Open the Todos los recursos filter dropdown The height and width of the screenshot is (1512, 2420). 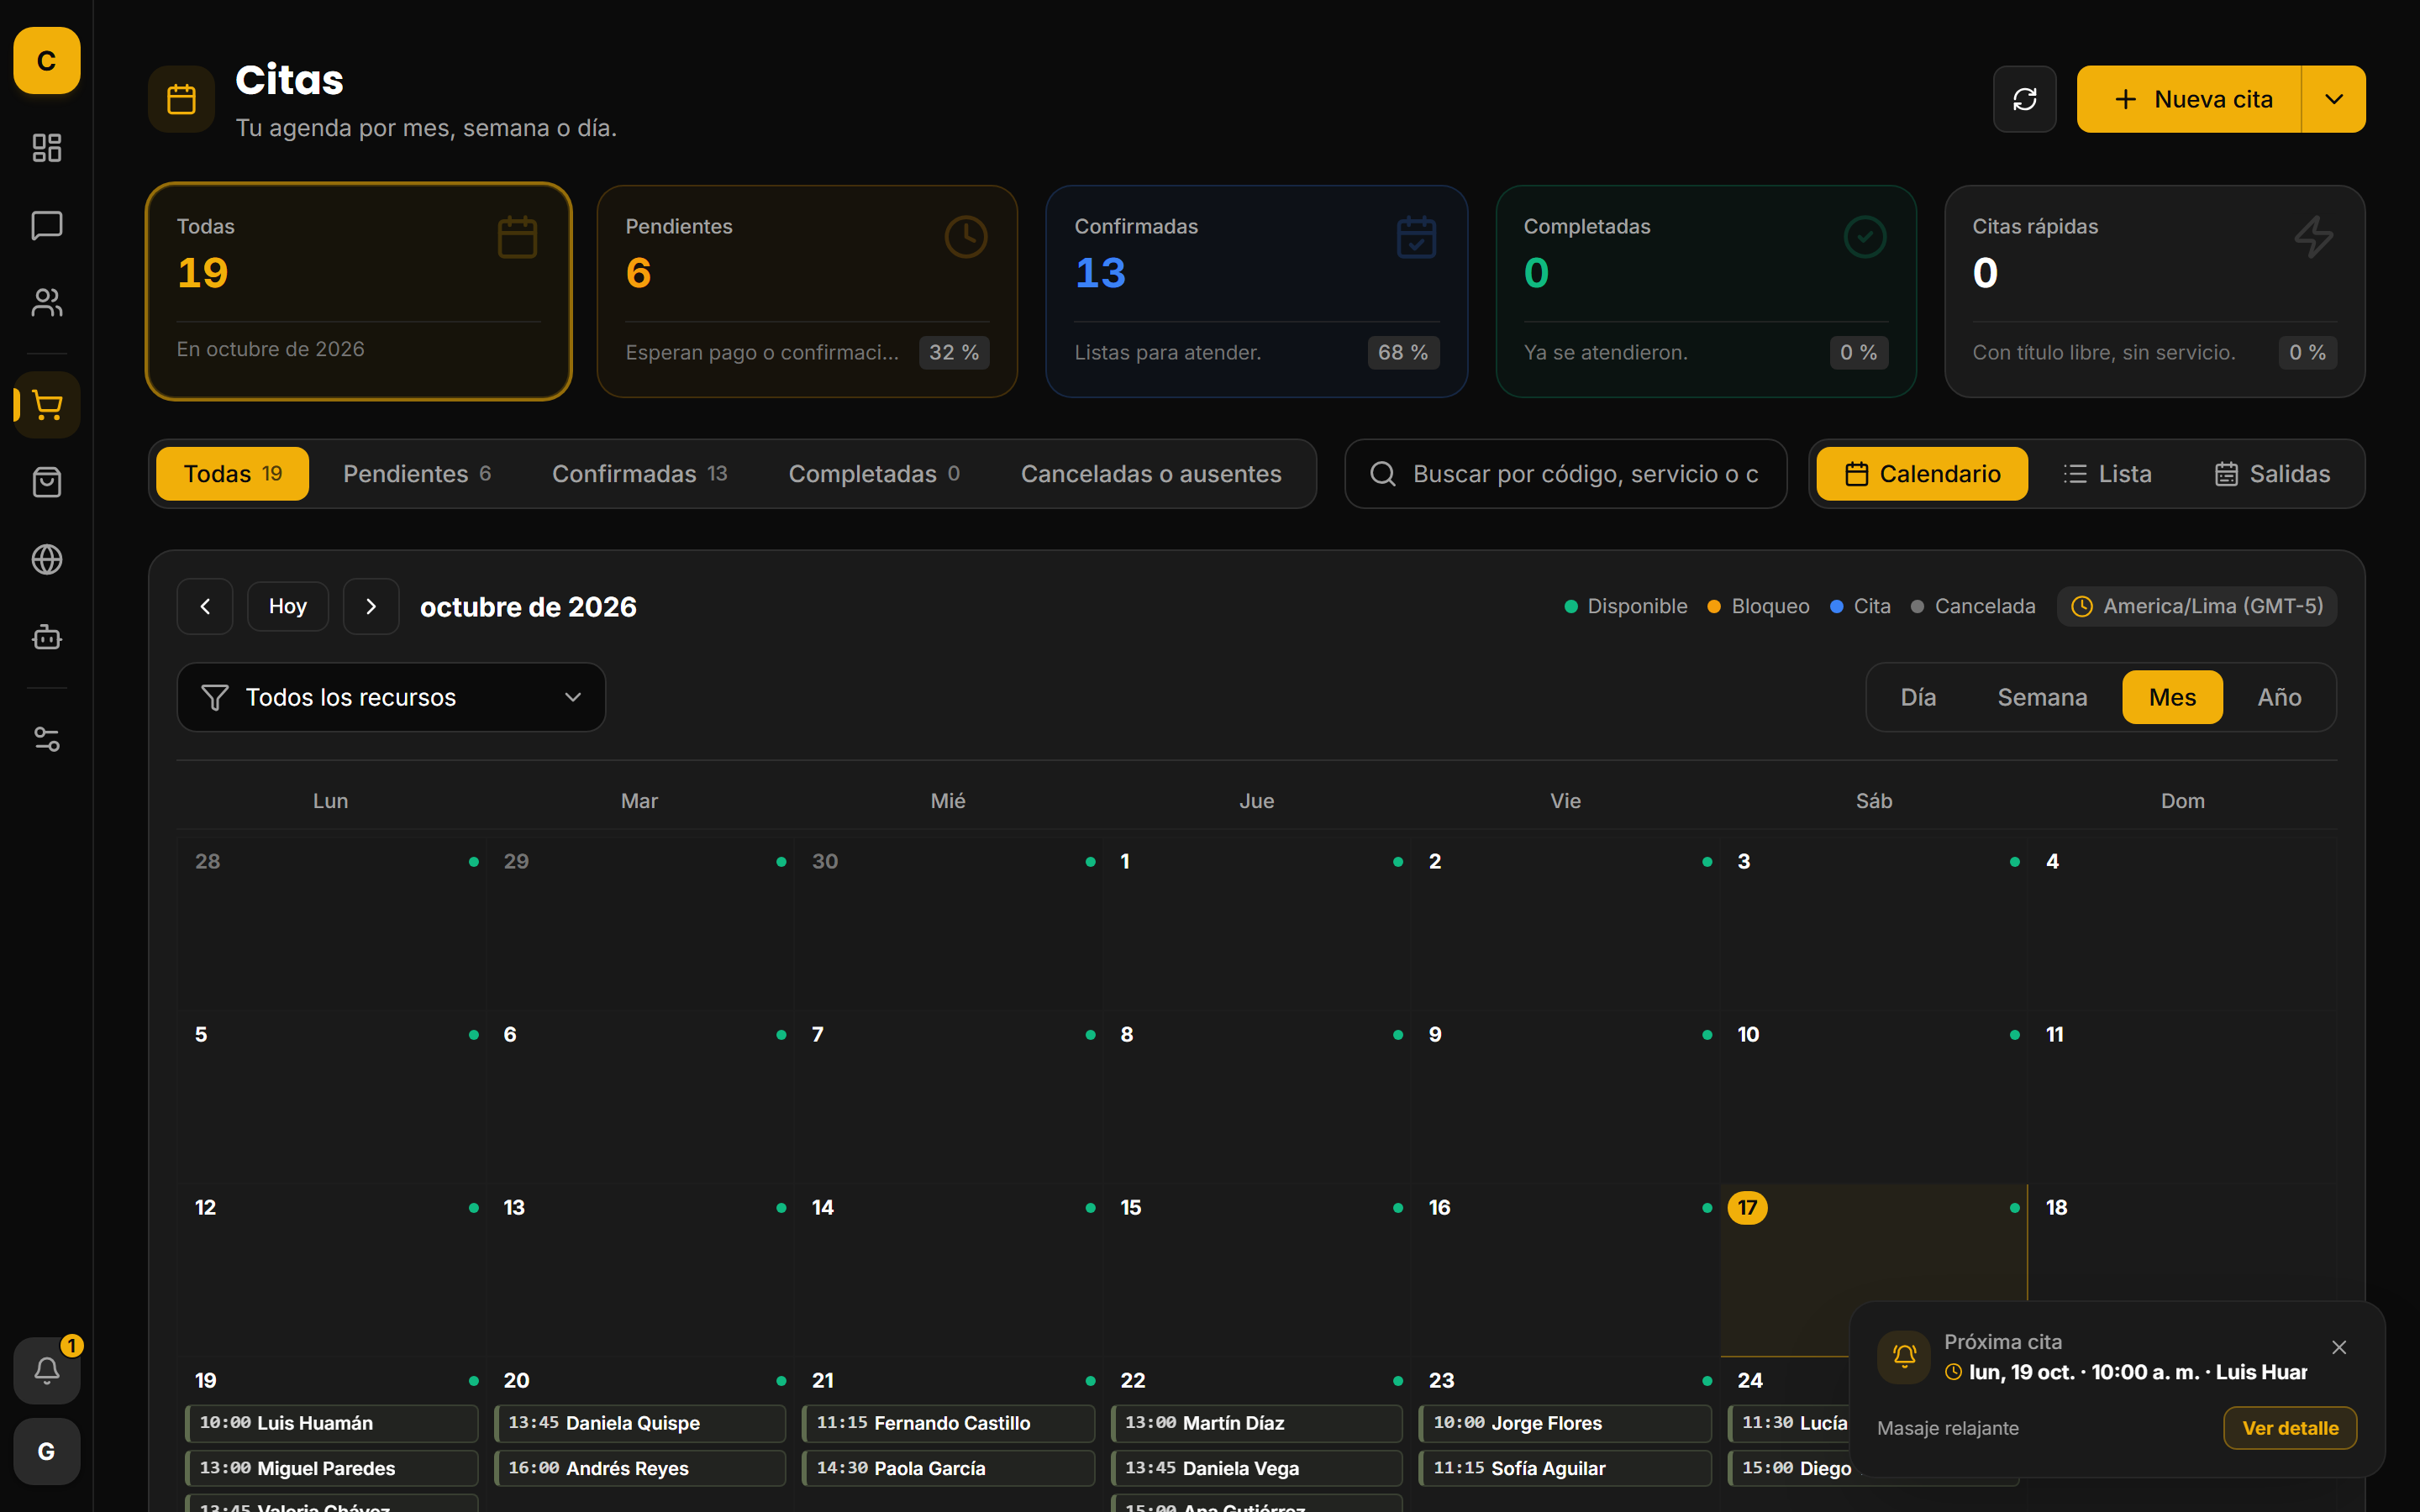pyautogui.click(x=391, y=697)
